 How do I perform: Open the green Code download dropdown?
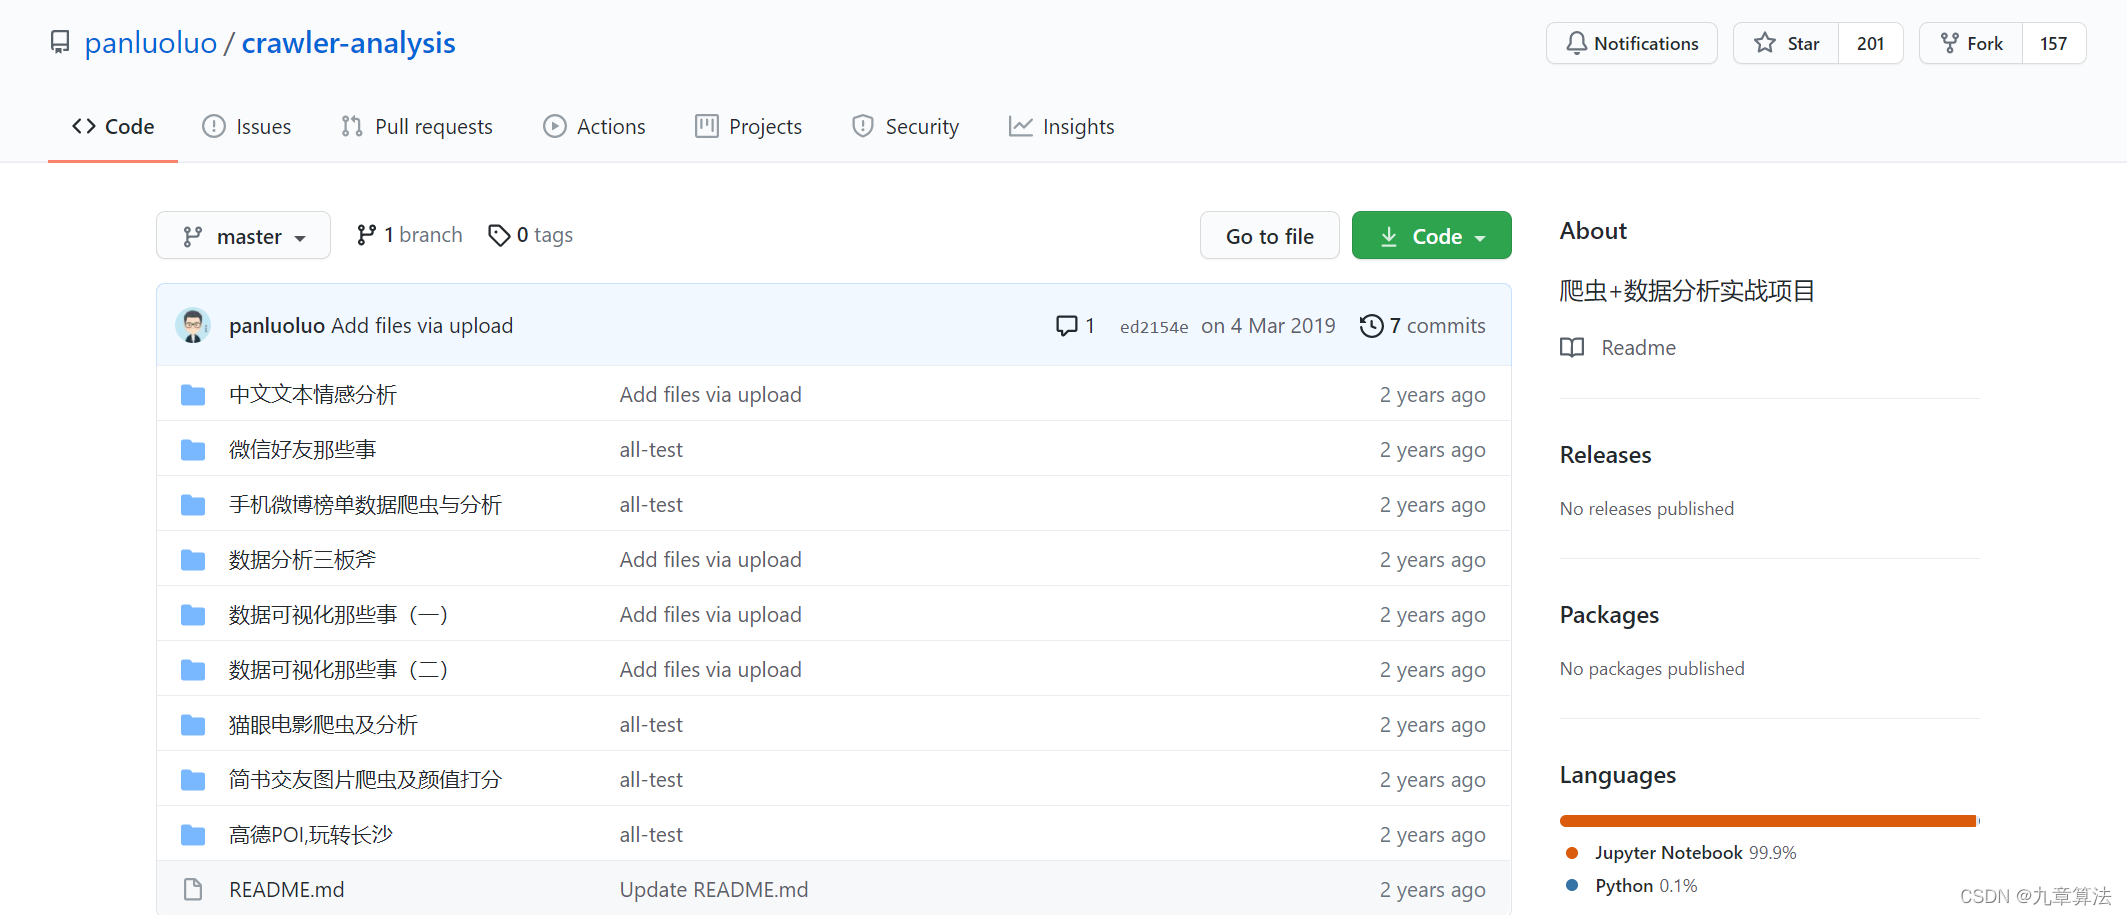(x=1432, y=236)
